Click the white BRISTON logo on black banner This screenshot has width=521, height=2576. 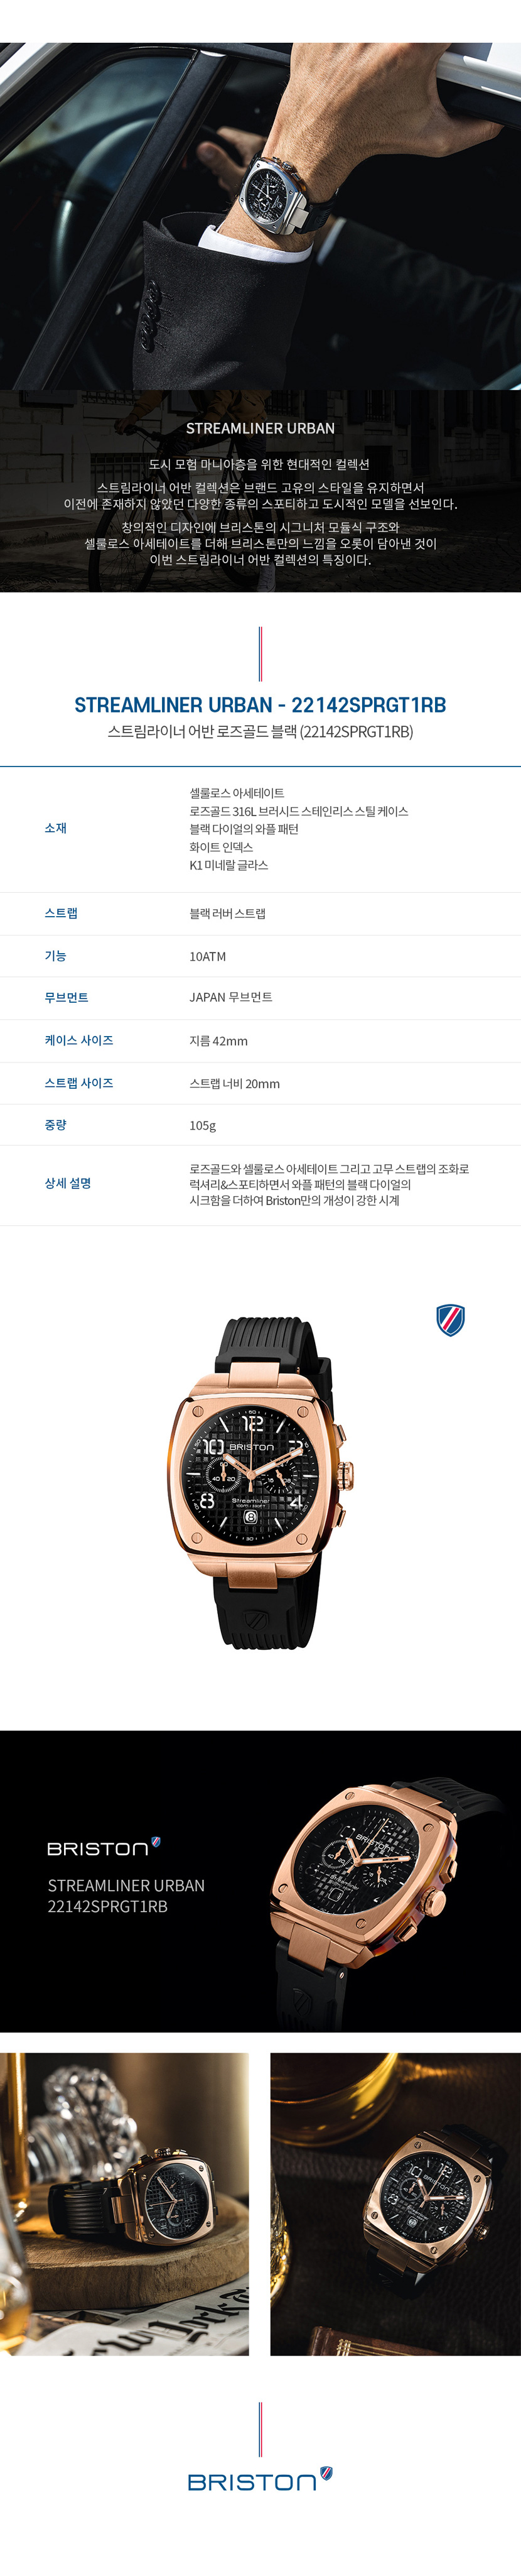point(104,1847)
